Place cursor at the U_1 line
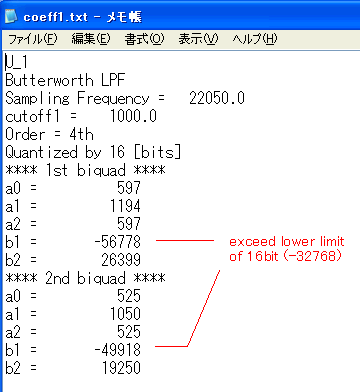This screenshot has width=360, height=392. tap(16, 62)
